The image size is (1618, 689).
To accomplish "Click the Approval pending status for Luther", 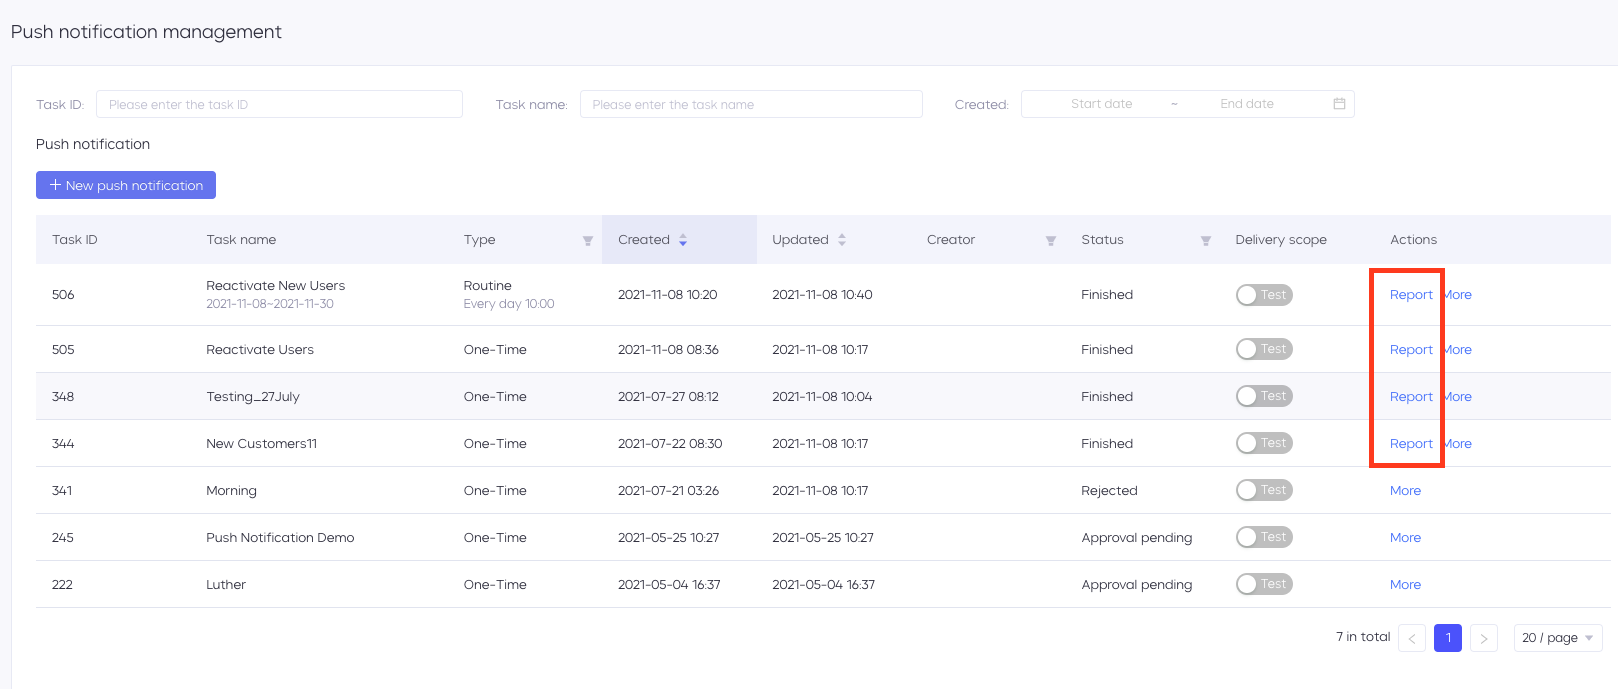I will (x=1137, y=585).
